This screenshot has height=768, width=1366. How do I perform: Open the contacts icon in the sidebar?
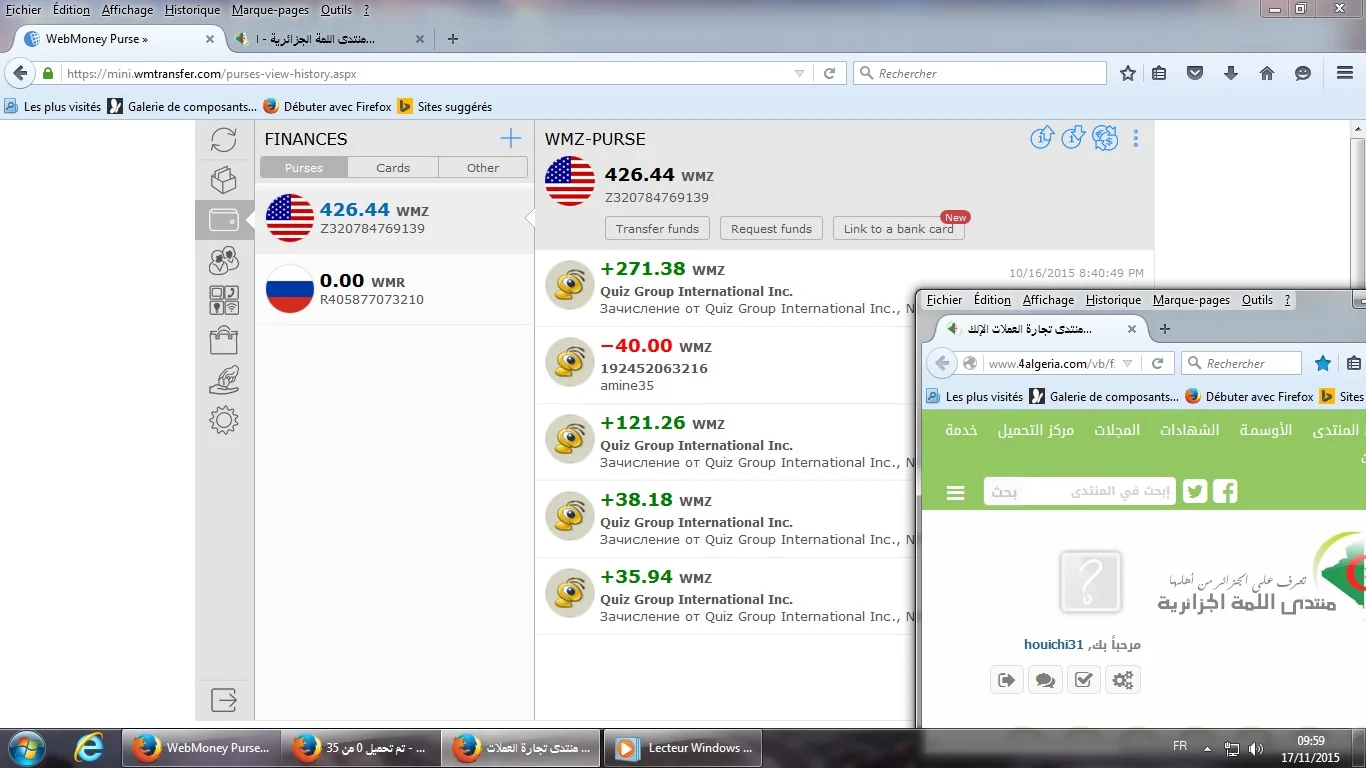click(224, 260)
